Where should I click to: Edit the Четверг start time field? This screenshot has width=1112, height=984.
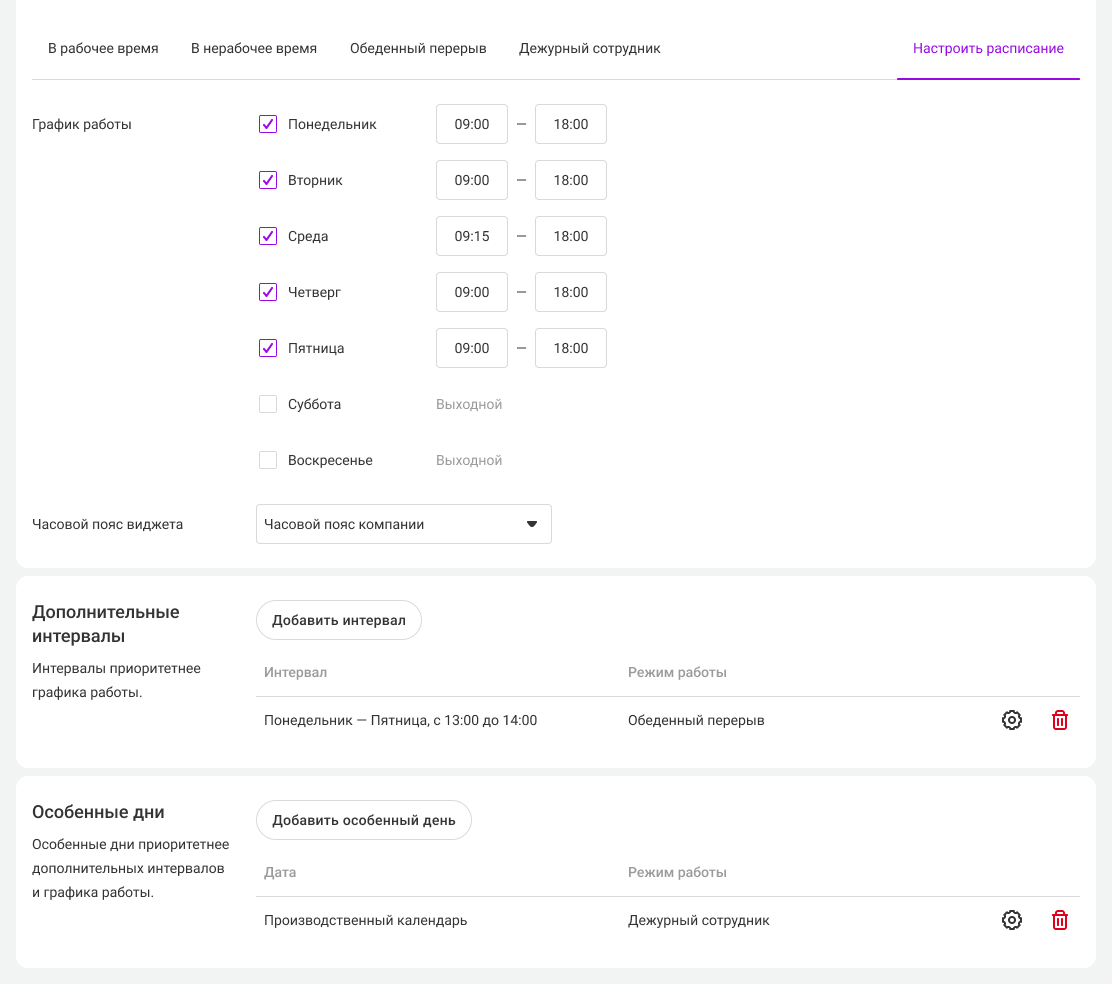472,292
